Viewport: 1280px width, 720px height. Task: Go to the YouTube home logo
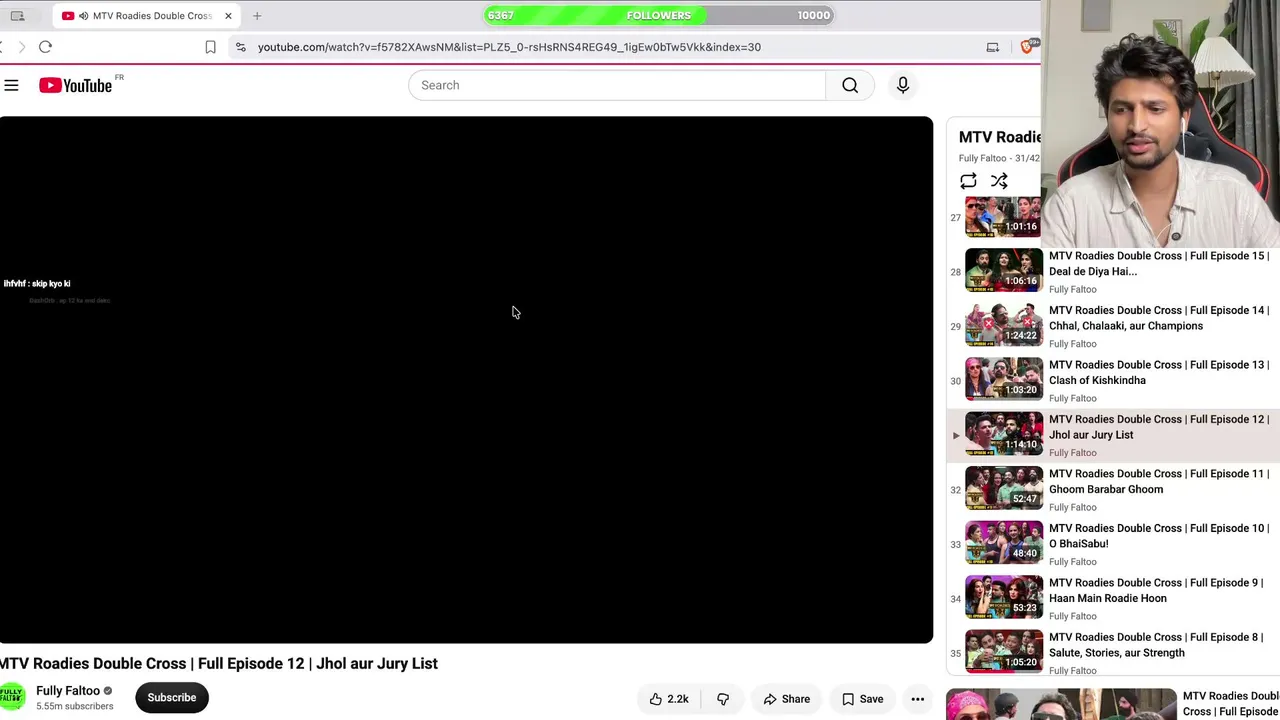coord(76,86)
